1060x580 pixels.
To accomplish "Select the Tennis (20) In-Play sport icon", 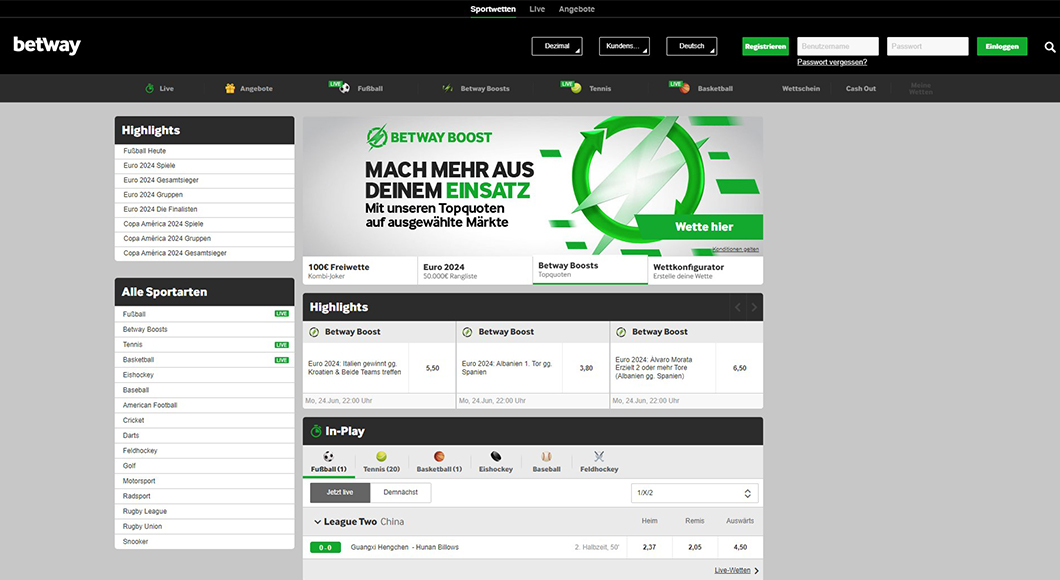I will [x=381, y=456].
